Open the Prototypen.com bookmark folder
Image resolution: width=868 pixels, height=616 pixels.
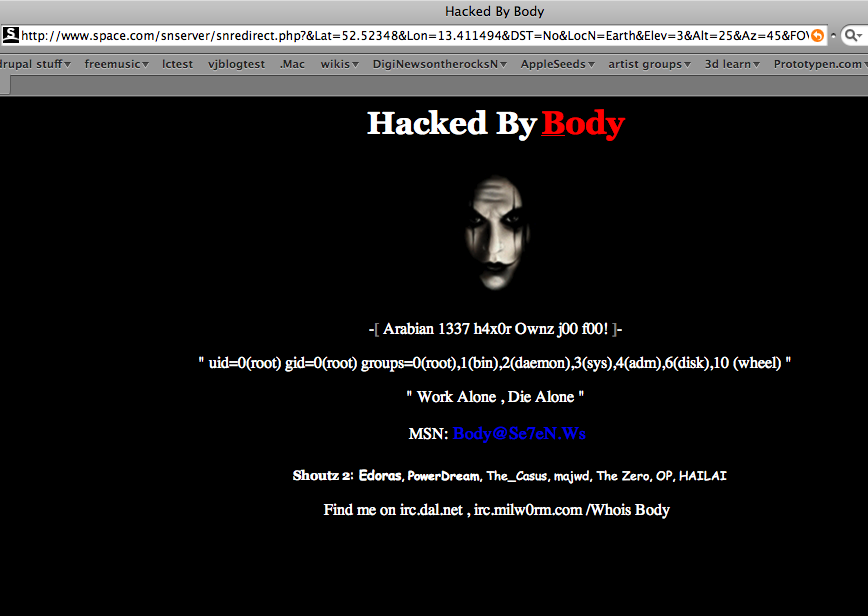(820, 64)
